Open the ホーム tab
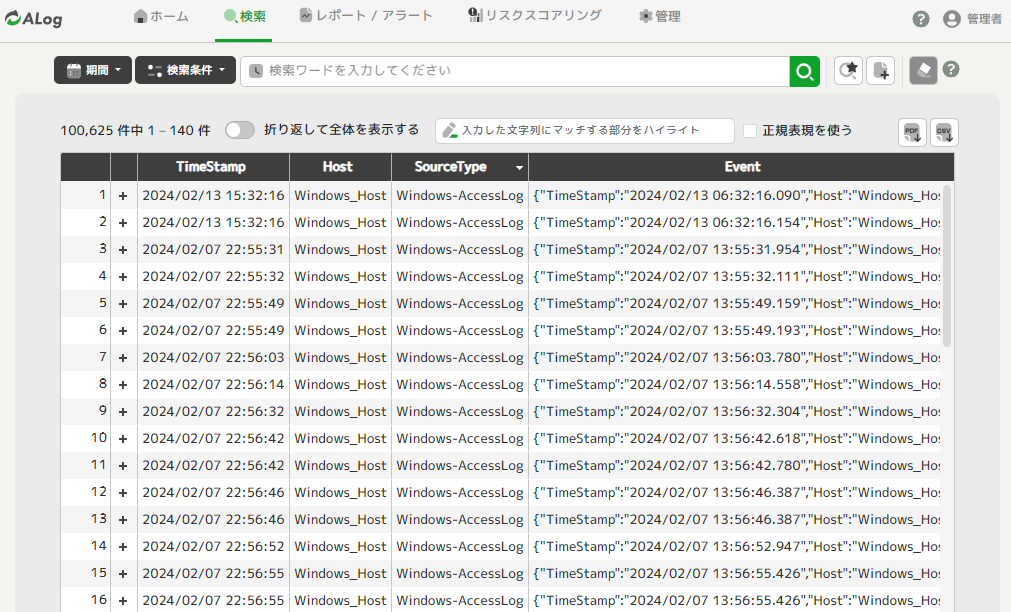The width and height of the screenshot is (1011, 612). click(161, 16)
